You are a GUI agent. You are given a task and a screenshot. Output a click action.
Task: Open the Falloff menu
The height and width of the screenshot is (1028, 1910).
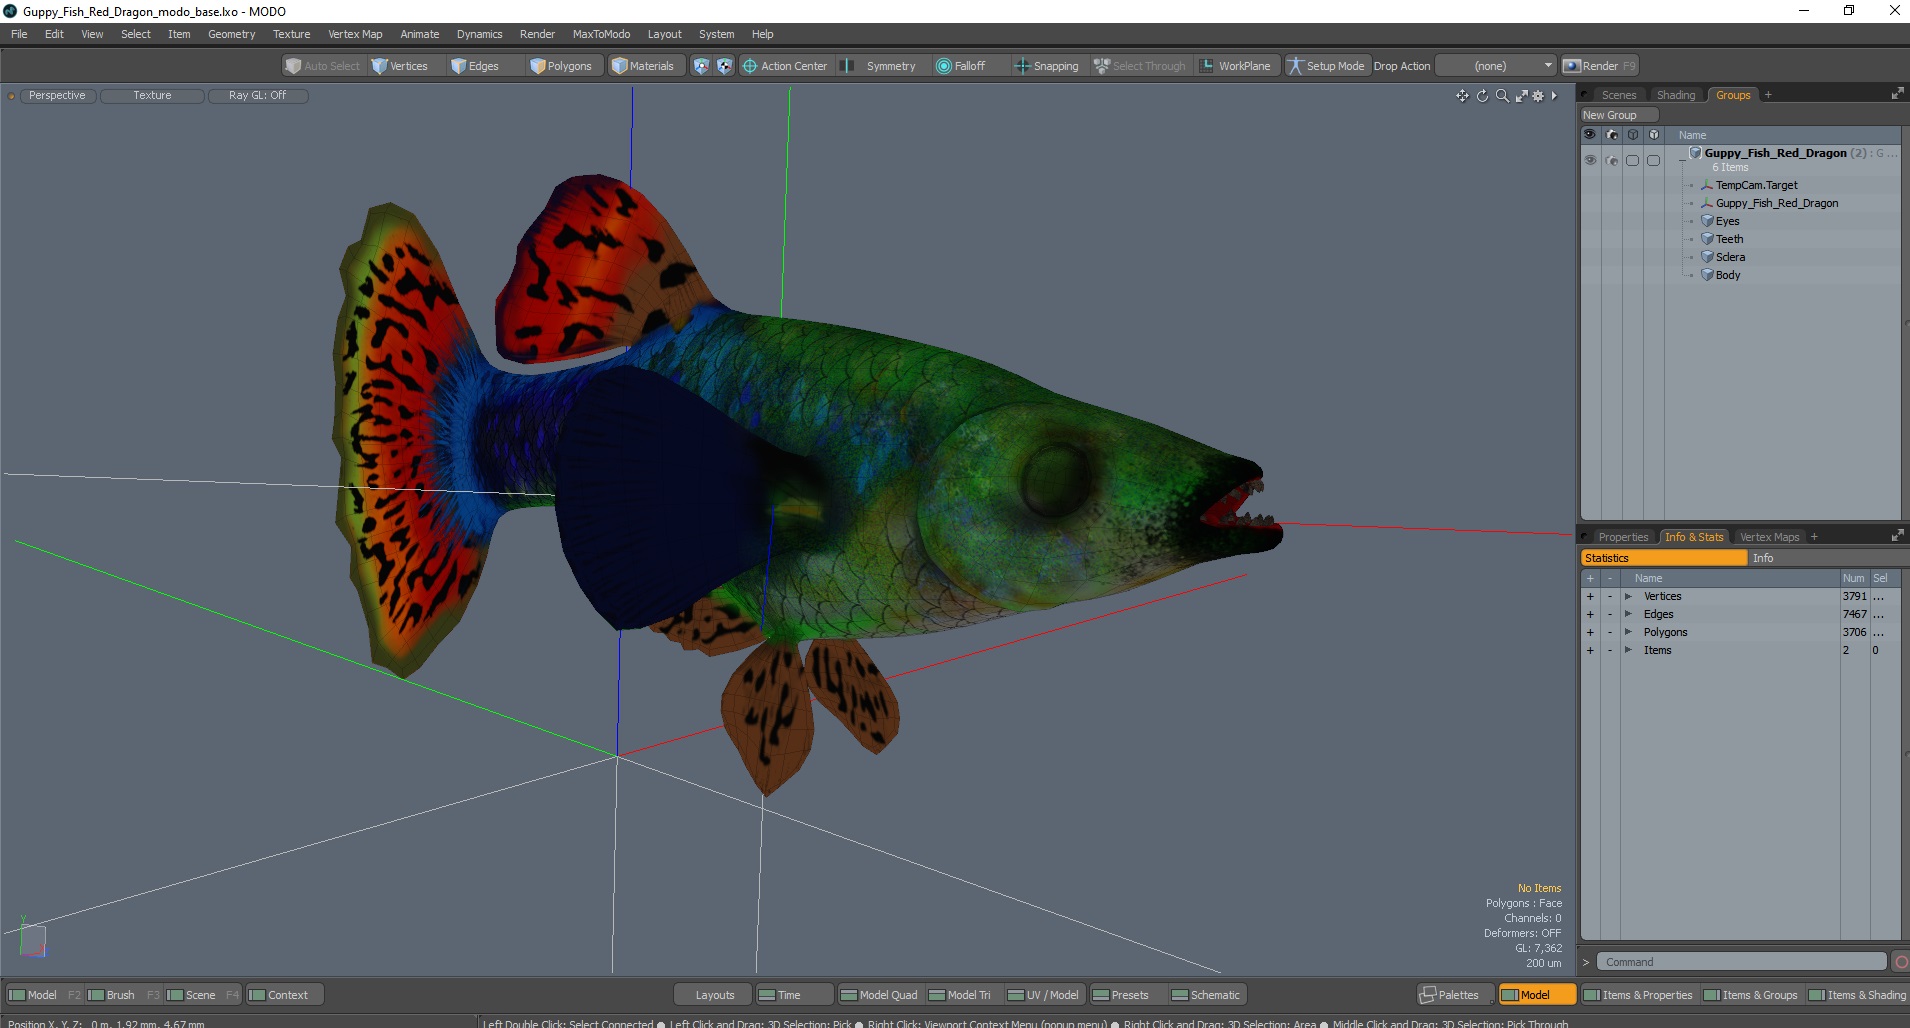click(x=961, y=66)
